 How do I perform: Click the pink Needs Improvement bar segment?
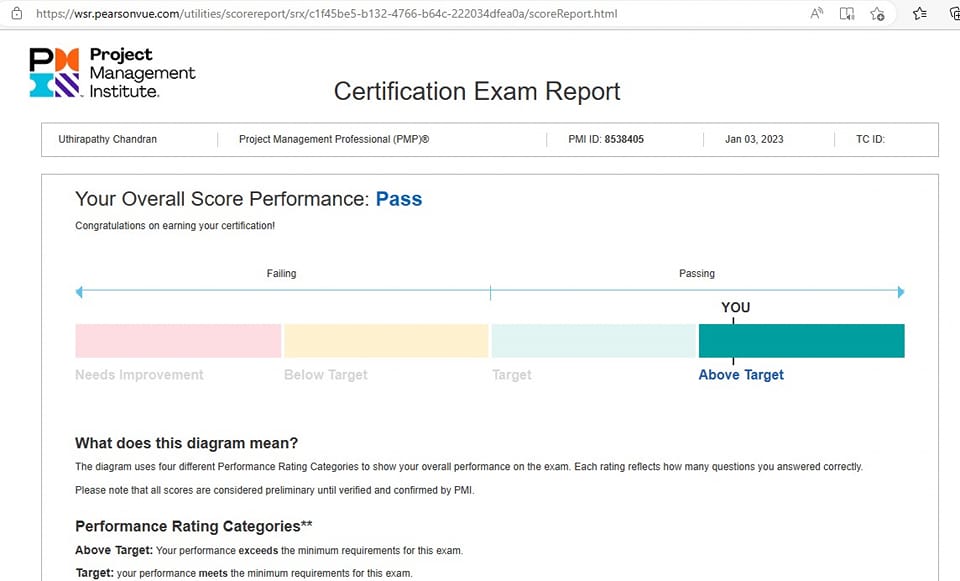(x=178, y=340)
